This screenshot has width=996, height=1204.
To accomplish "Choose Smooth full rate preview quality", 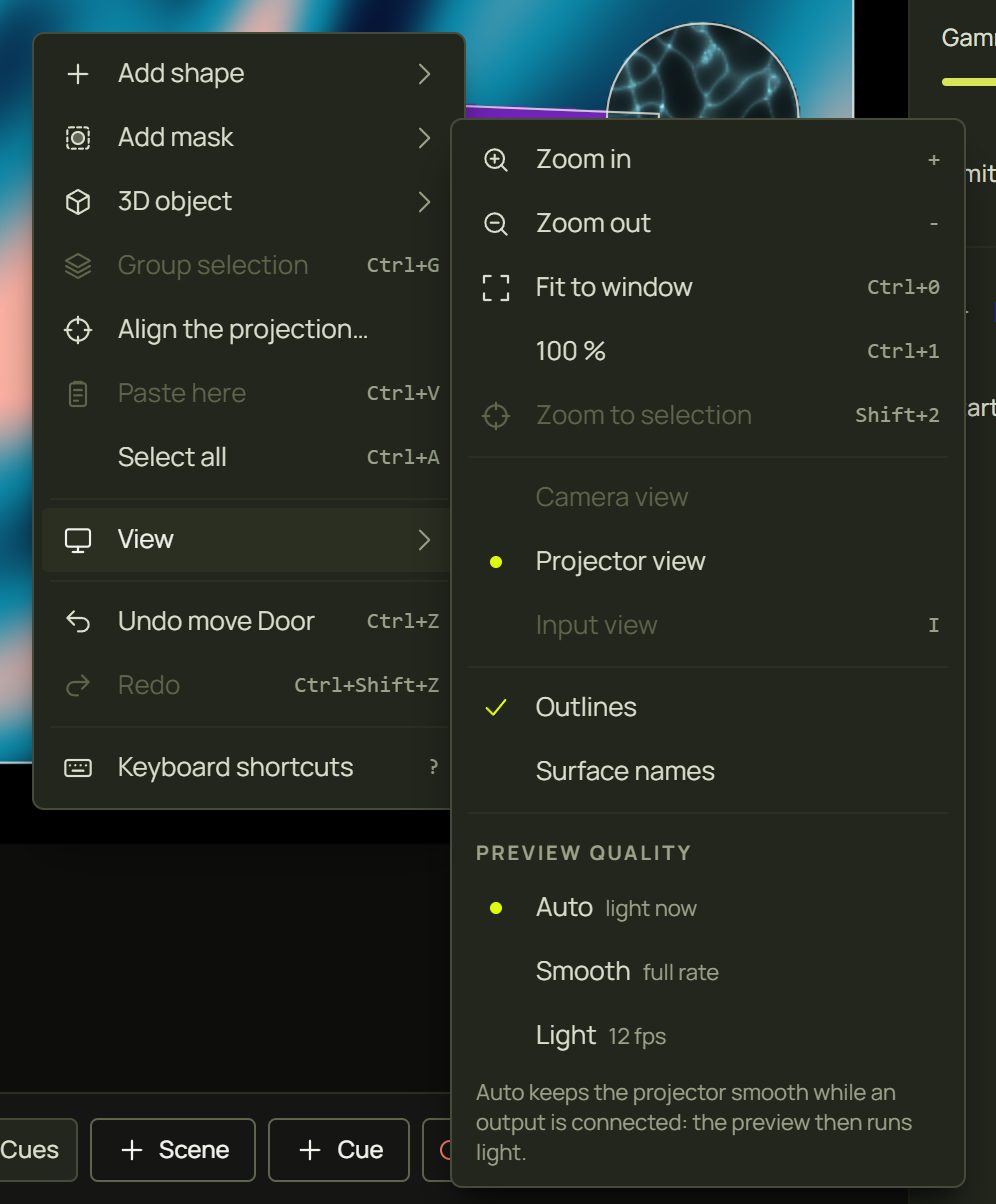I will 708,972.
